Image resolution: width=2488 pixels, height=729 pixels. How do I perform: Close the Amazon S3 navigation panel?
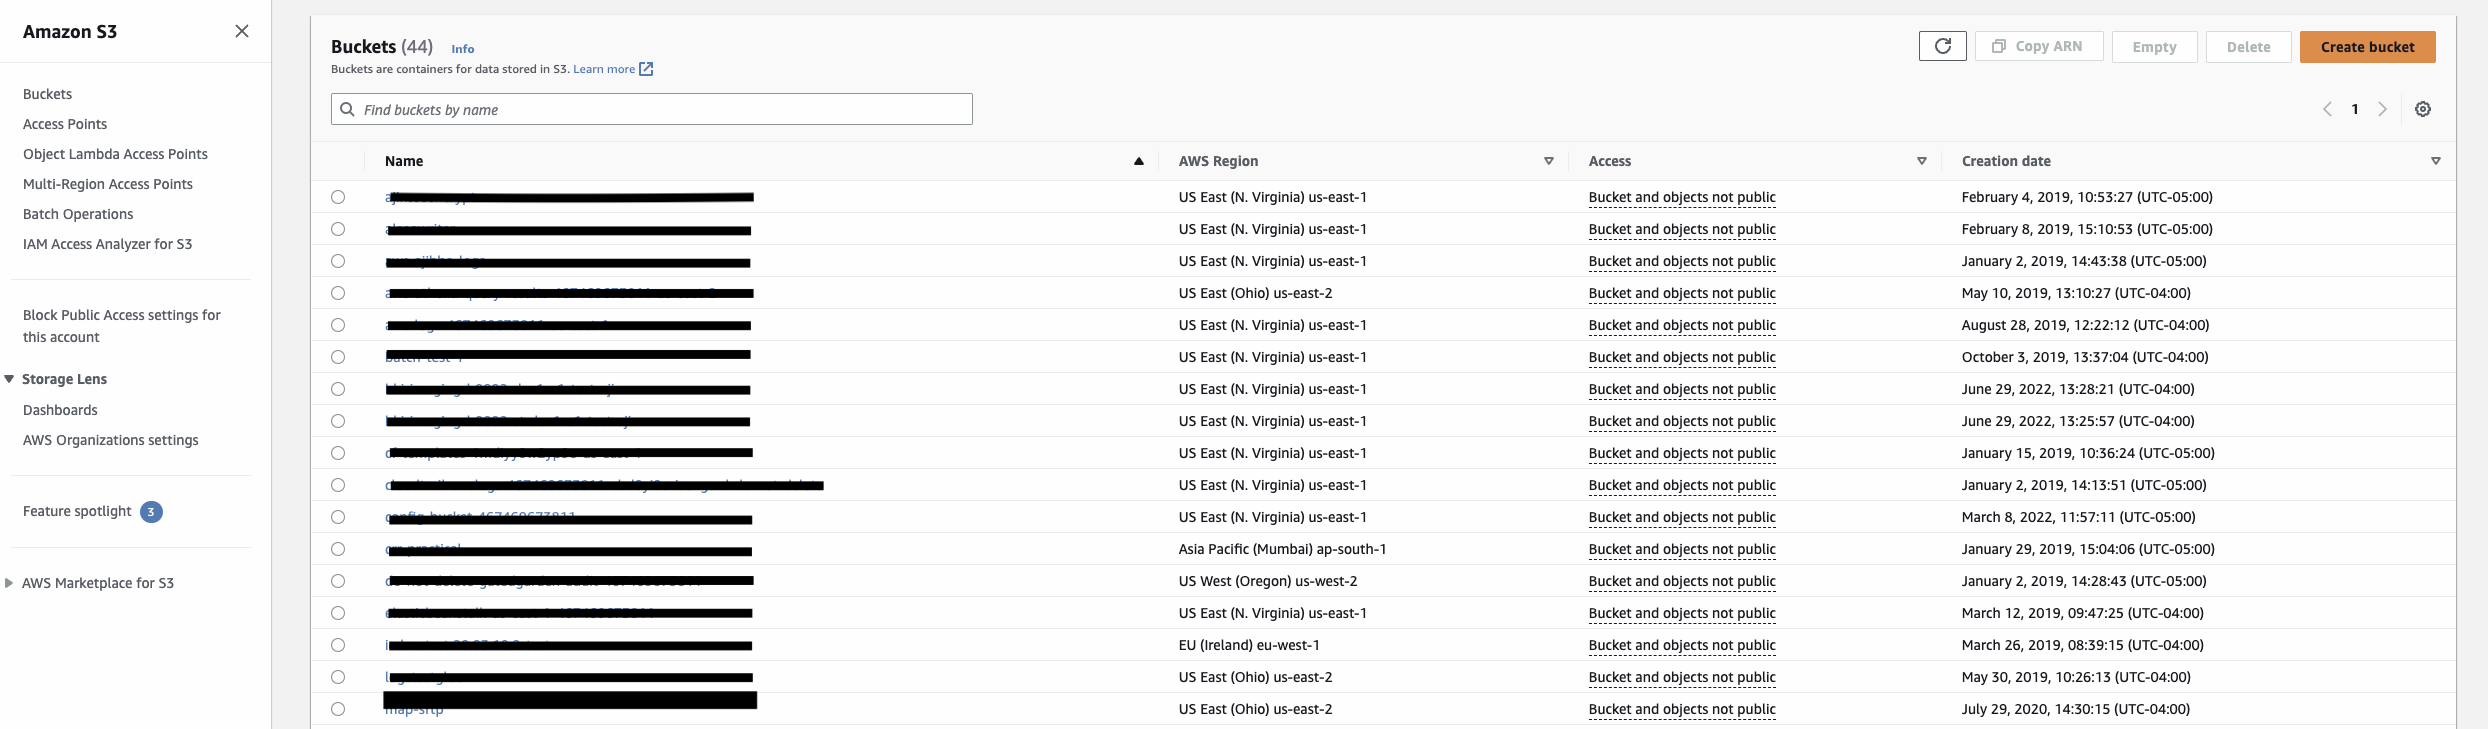click(242, 31)
